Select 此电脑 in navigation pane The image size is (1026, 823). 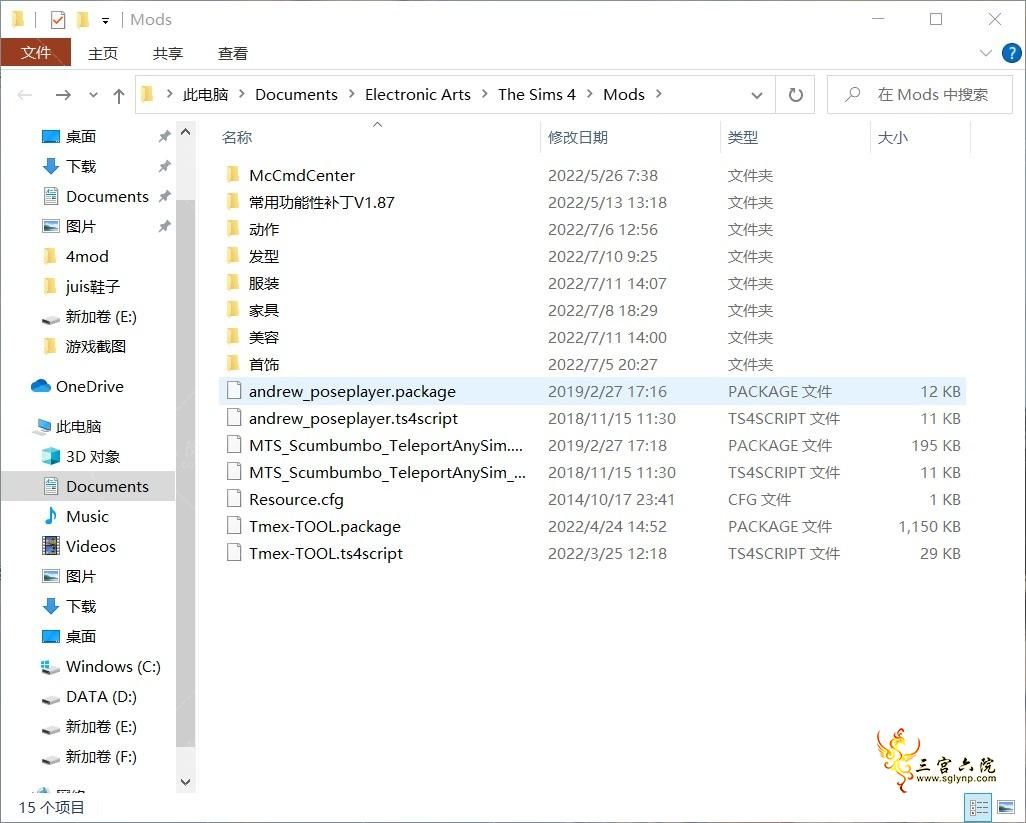pyautogui.click(x=78, y=427)
